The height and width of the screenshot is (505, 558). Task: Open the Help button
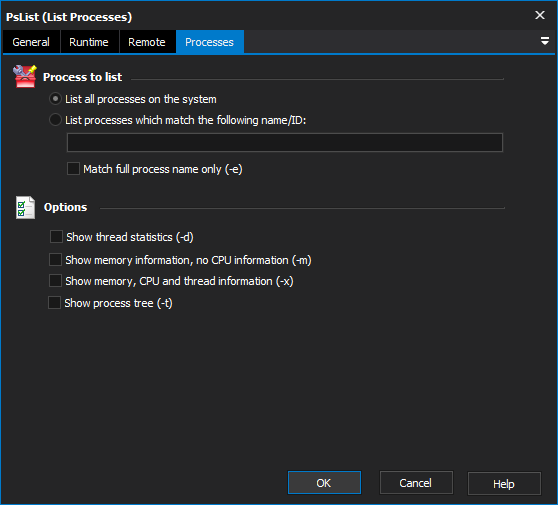point(504,483)
